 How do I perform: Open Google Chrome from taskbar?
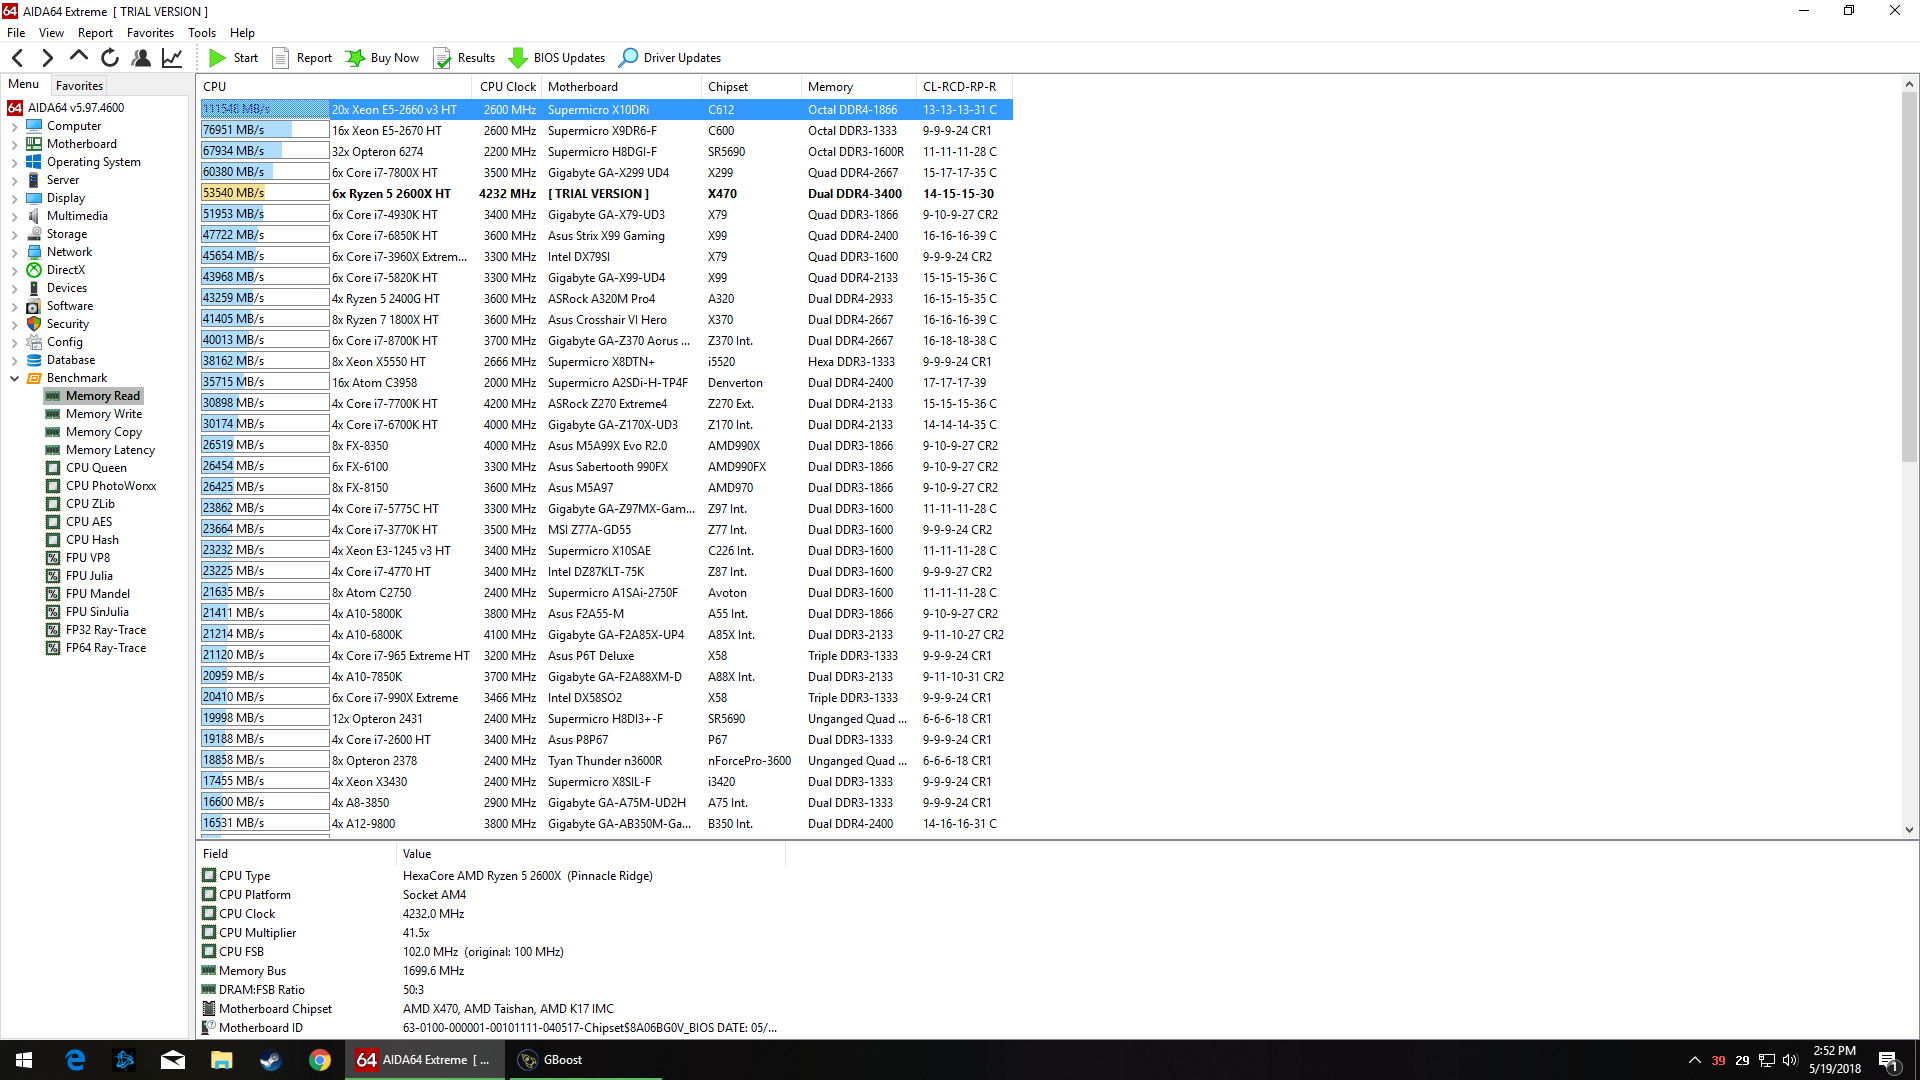[320, 1060]
